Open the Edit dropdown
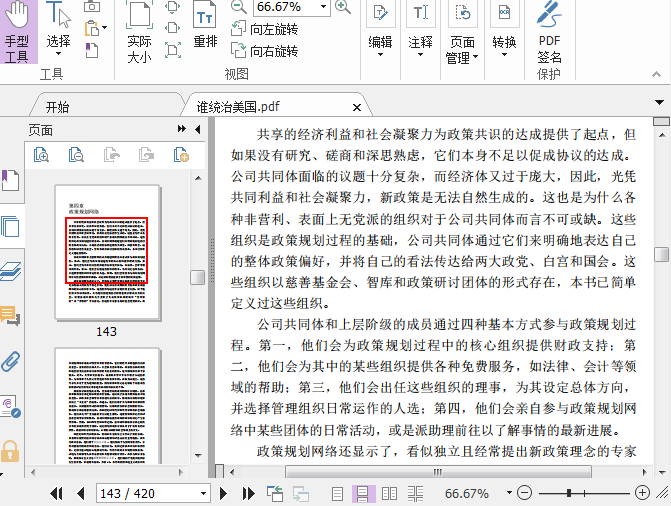The image size is (671, 506). coord(380,30)
